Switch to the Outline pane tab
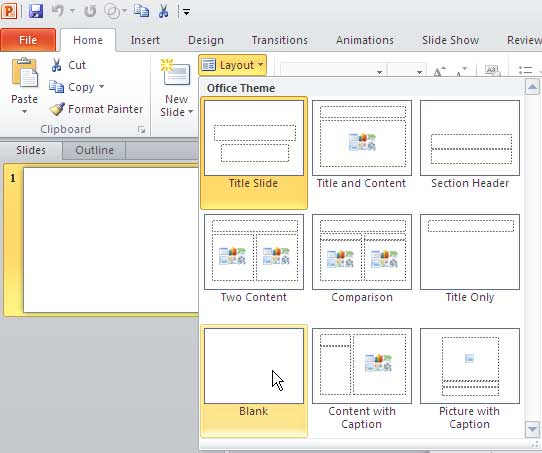 [x=94, y=150]
